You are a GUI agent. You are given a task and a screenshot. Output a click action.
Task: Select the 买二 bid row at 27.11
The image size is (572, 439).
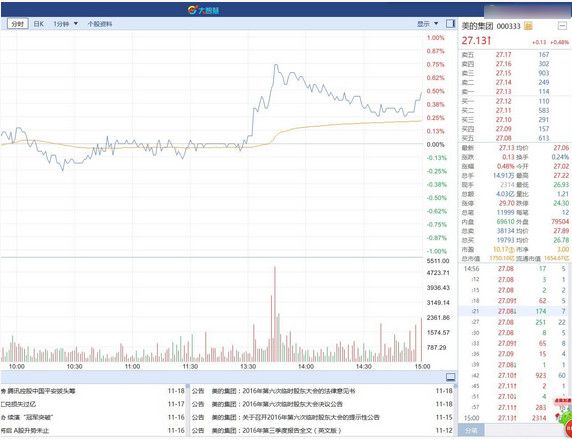tap(514, 110)
